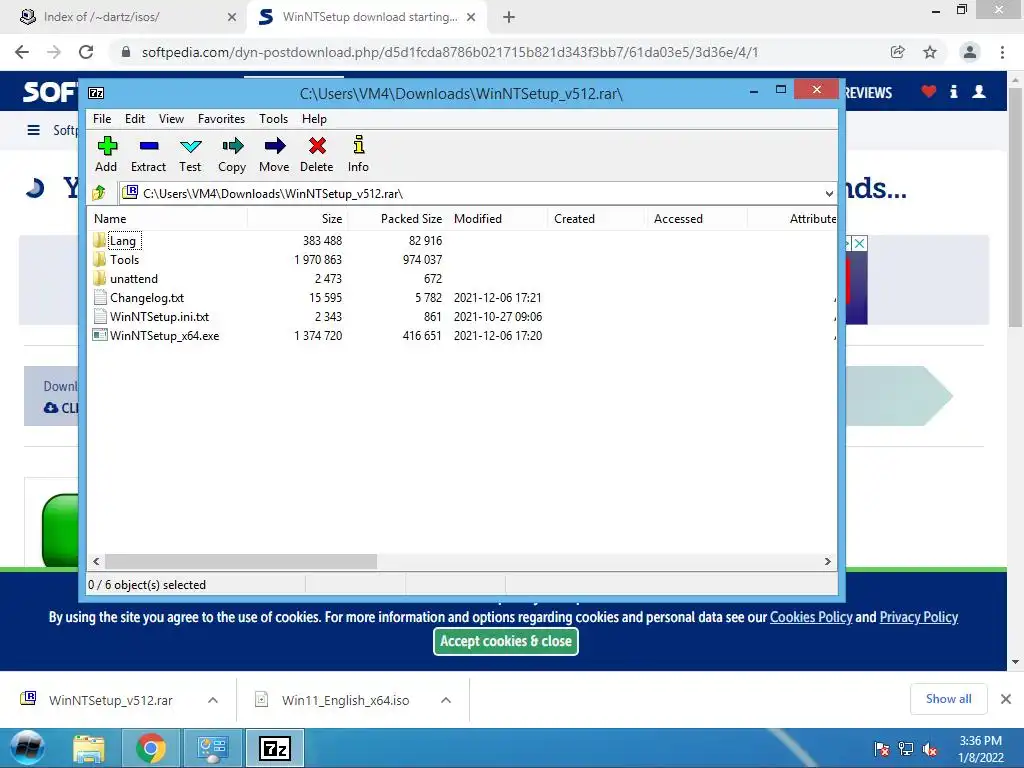Bookmark this page with the star icon
The height and width of the screenshot is (768, 1024).
pos(930,52)
